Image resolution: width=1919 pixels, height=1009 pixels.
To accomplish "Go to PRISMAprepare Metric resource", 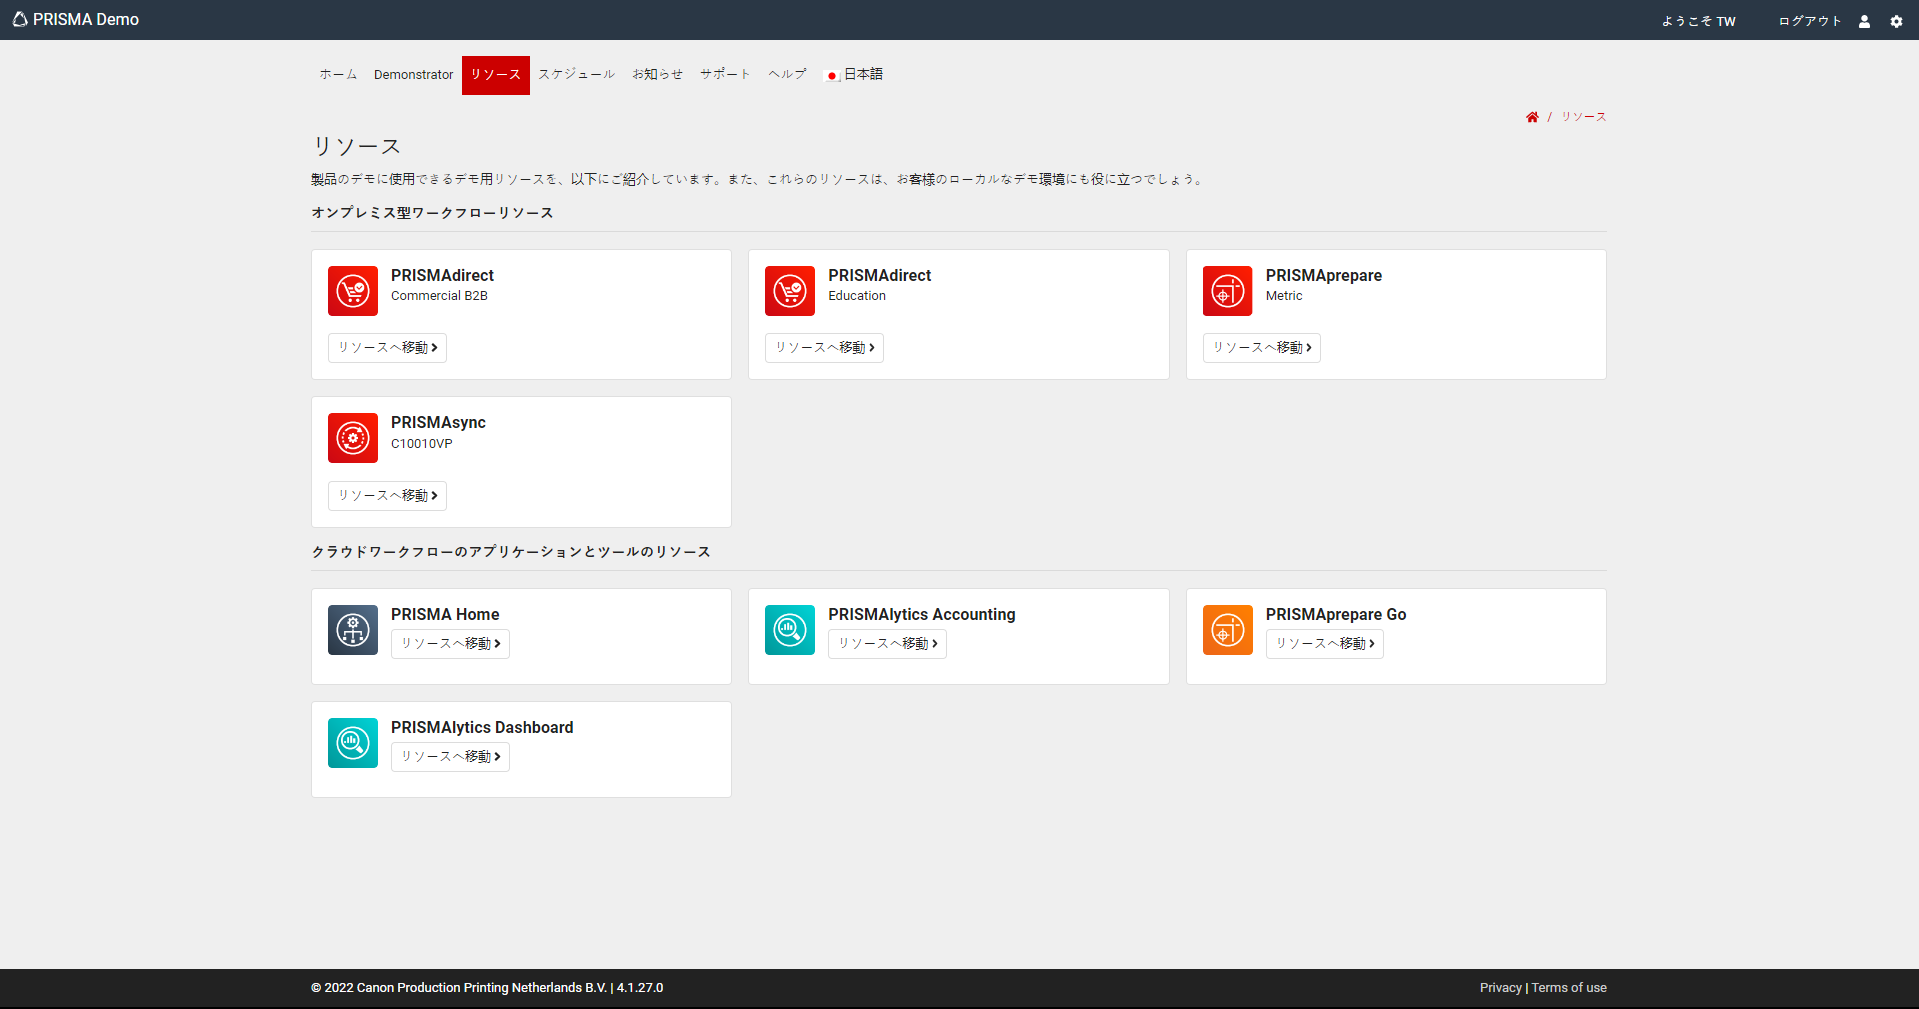I will coord(1262,348).
